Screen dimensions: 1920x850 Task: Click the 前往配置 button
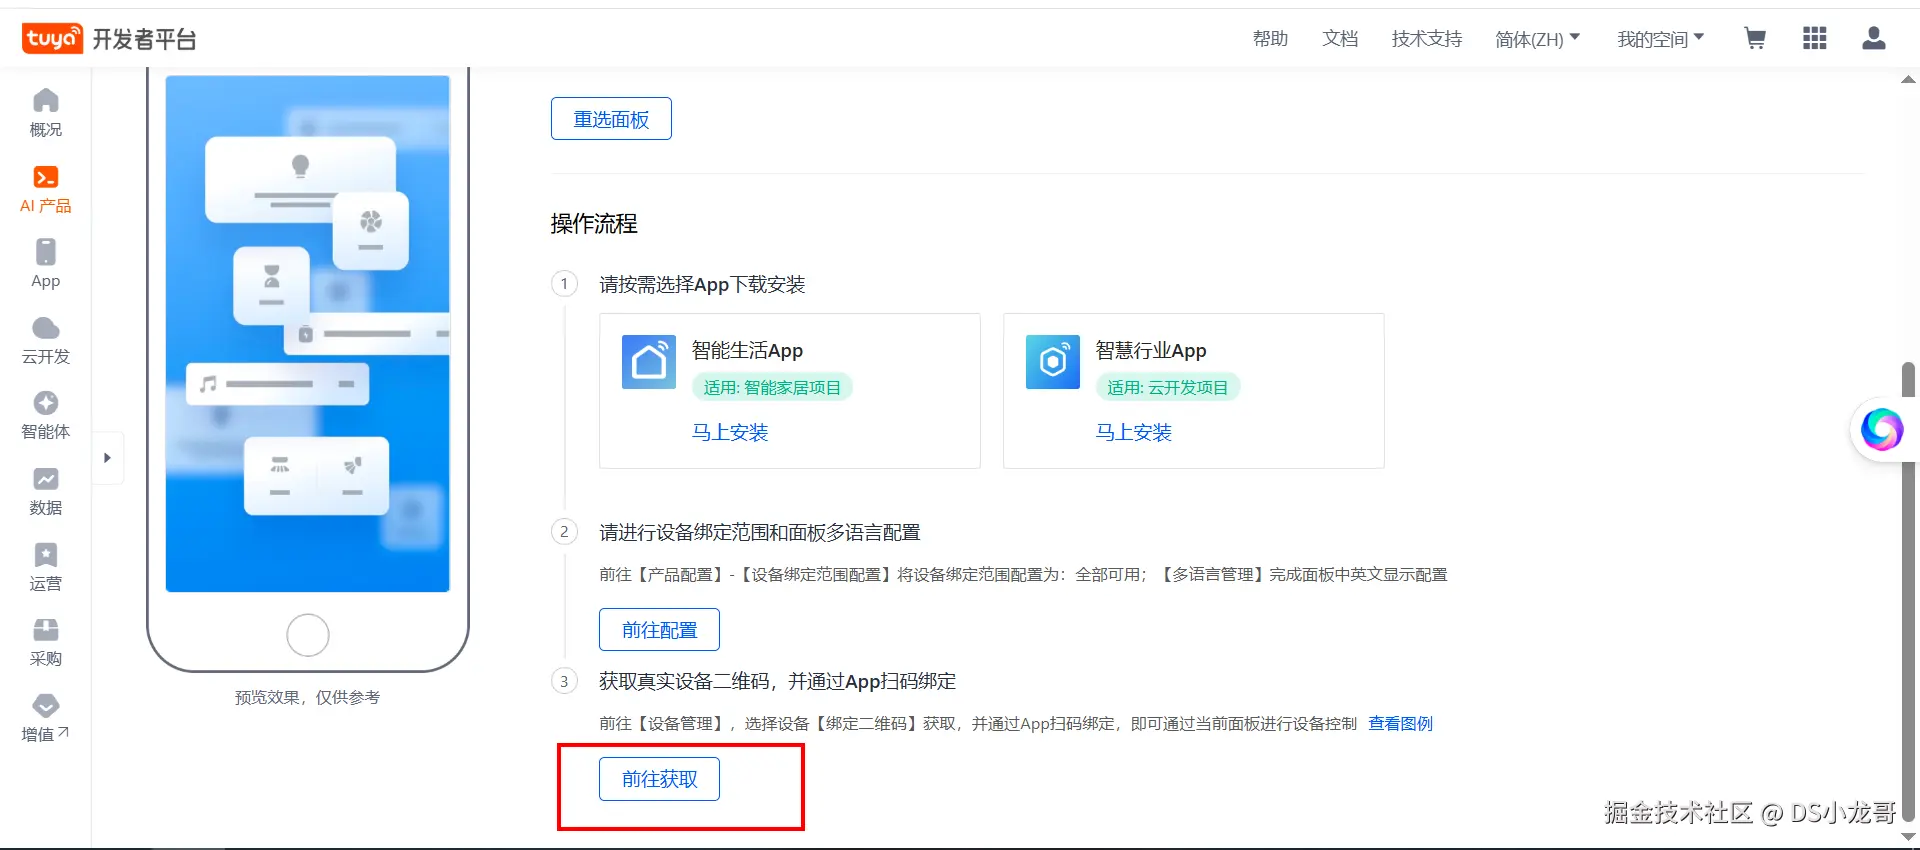point(659,630)
